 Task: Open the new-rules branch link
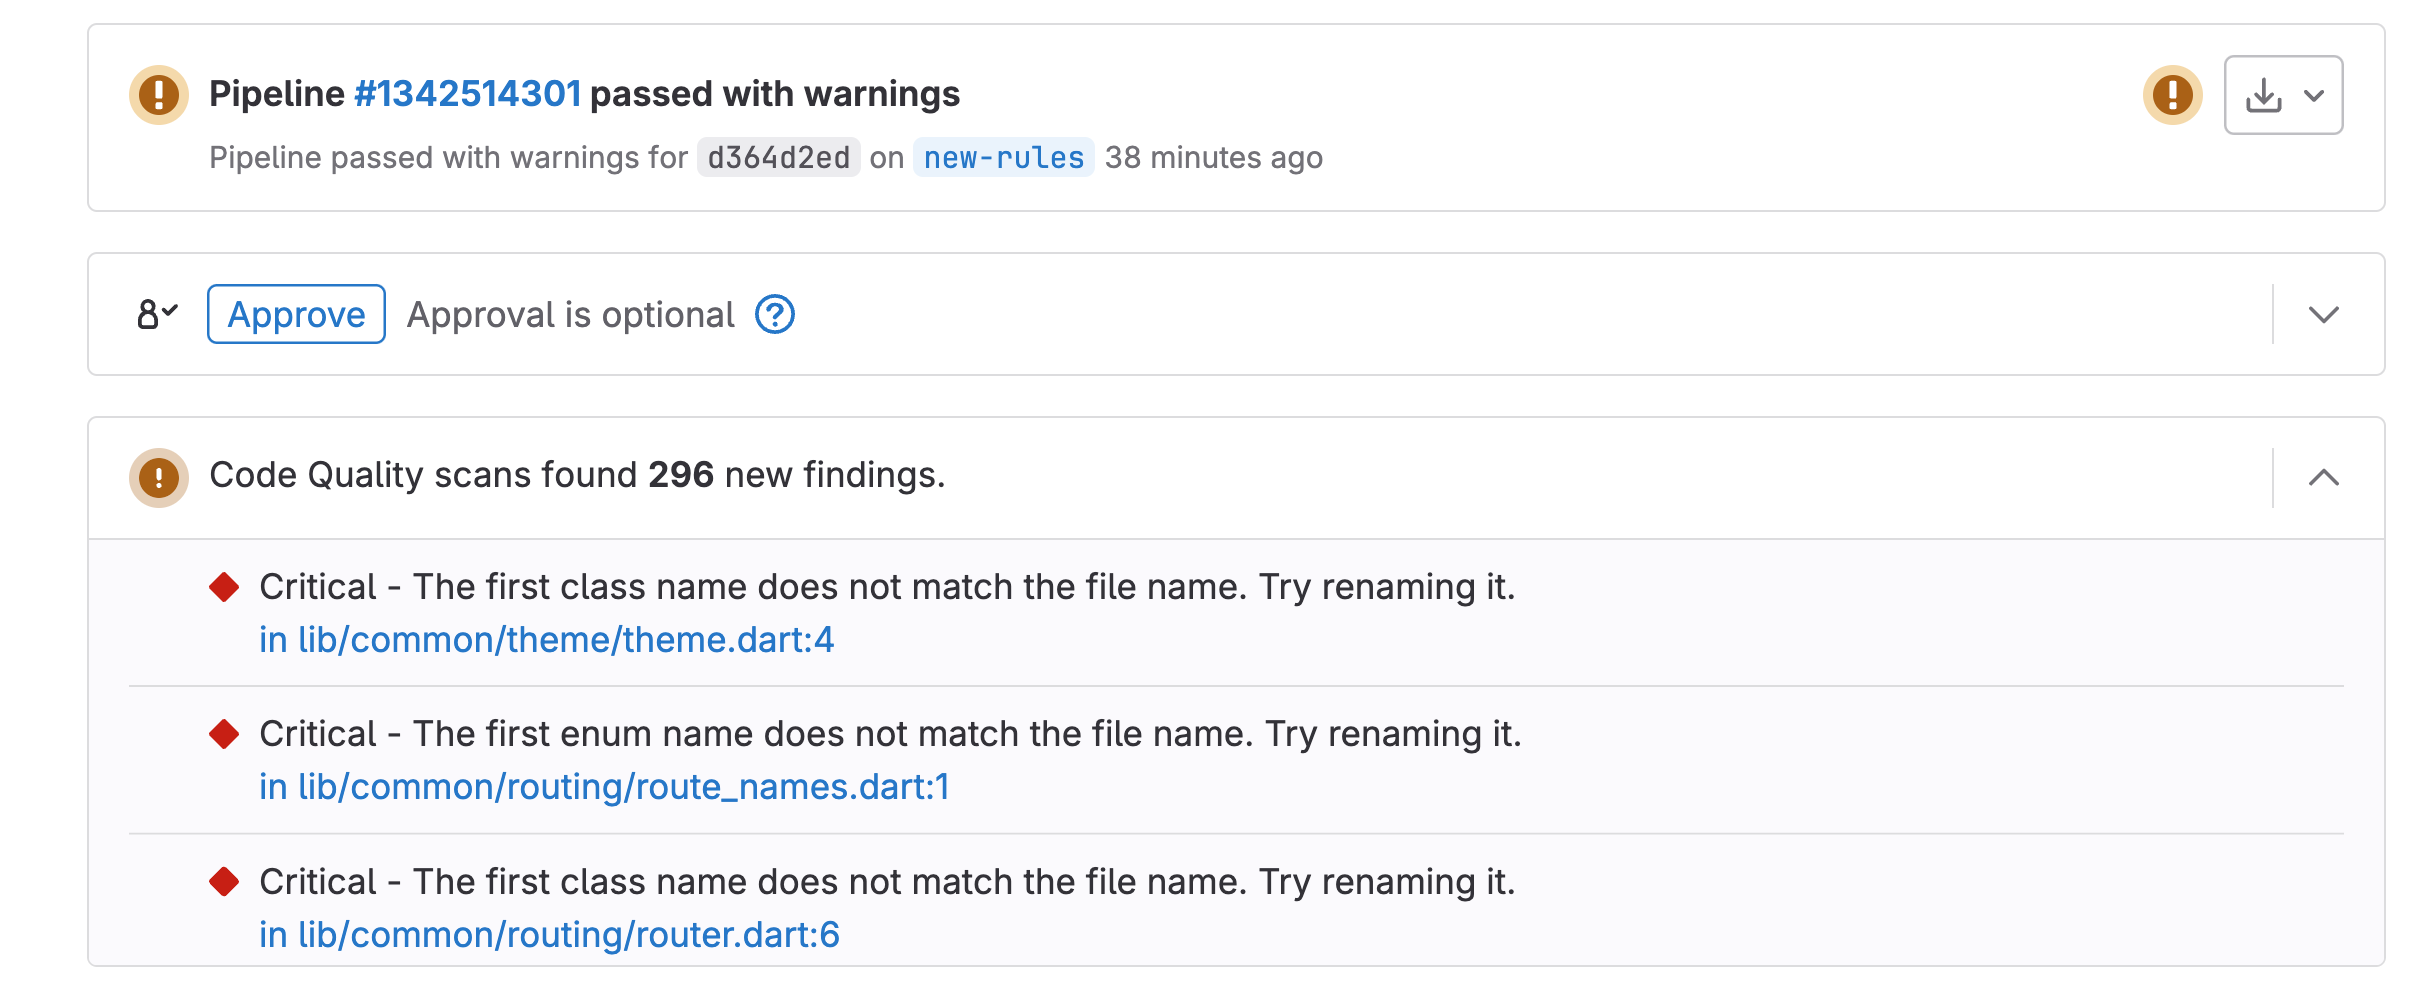1003,158
